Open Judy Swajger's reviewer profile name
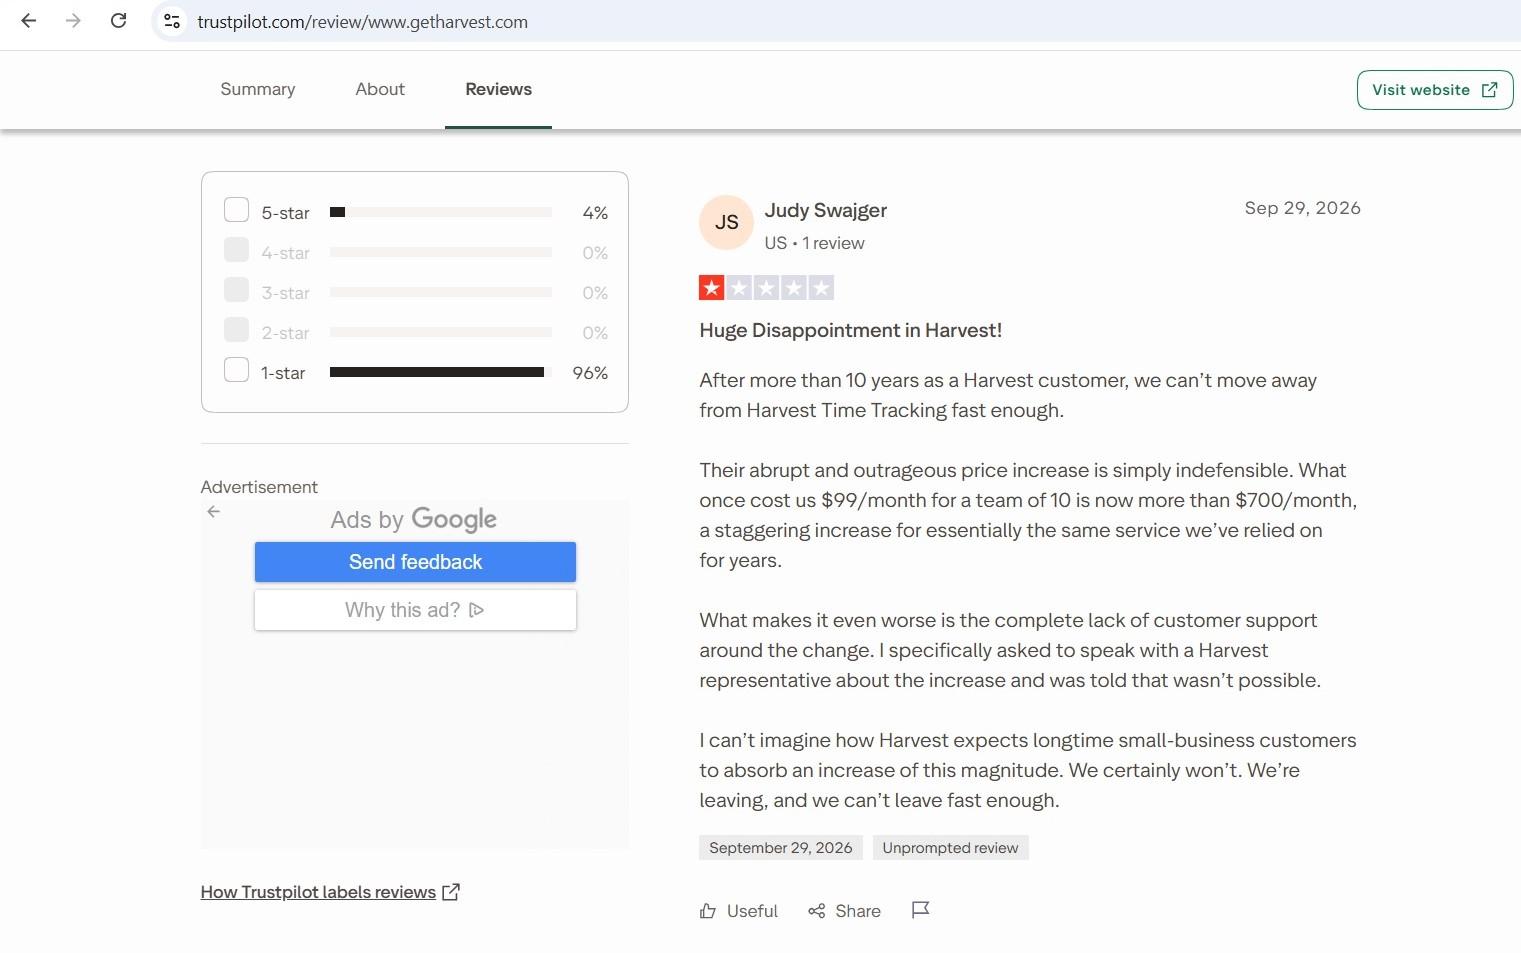The width and height of the screenshot is (1521, 953). tap(826, 210)
